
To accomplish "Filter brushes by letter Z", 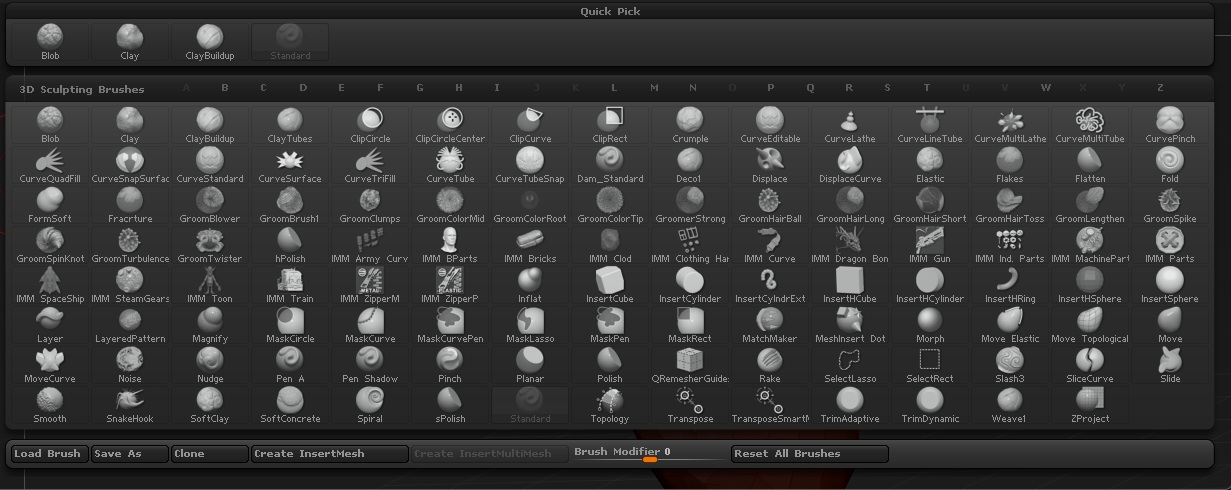I will pyautogui.click(x=1161, y=89).
